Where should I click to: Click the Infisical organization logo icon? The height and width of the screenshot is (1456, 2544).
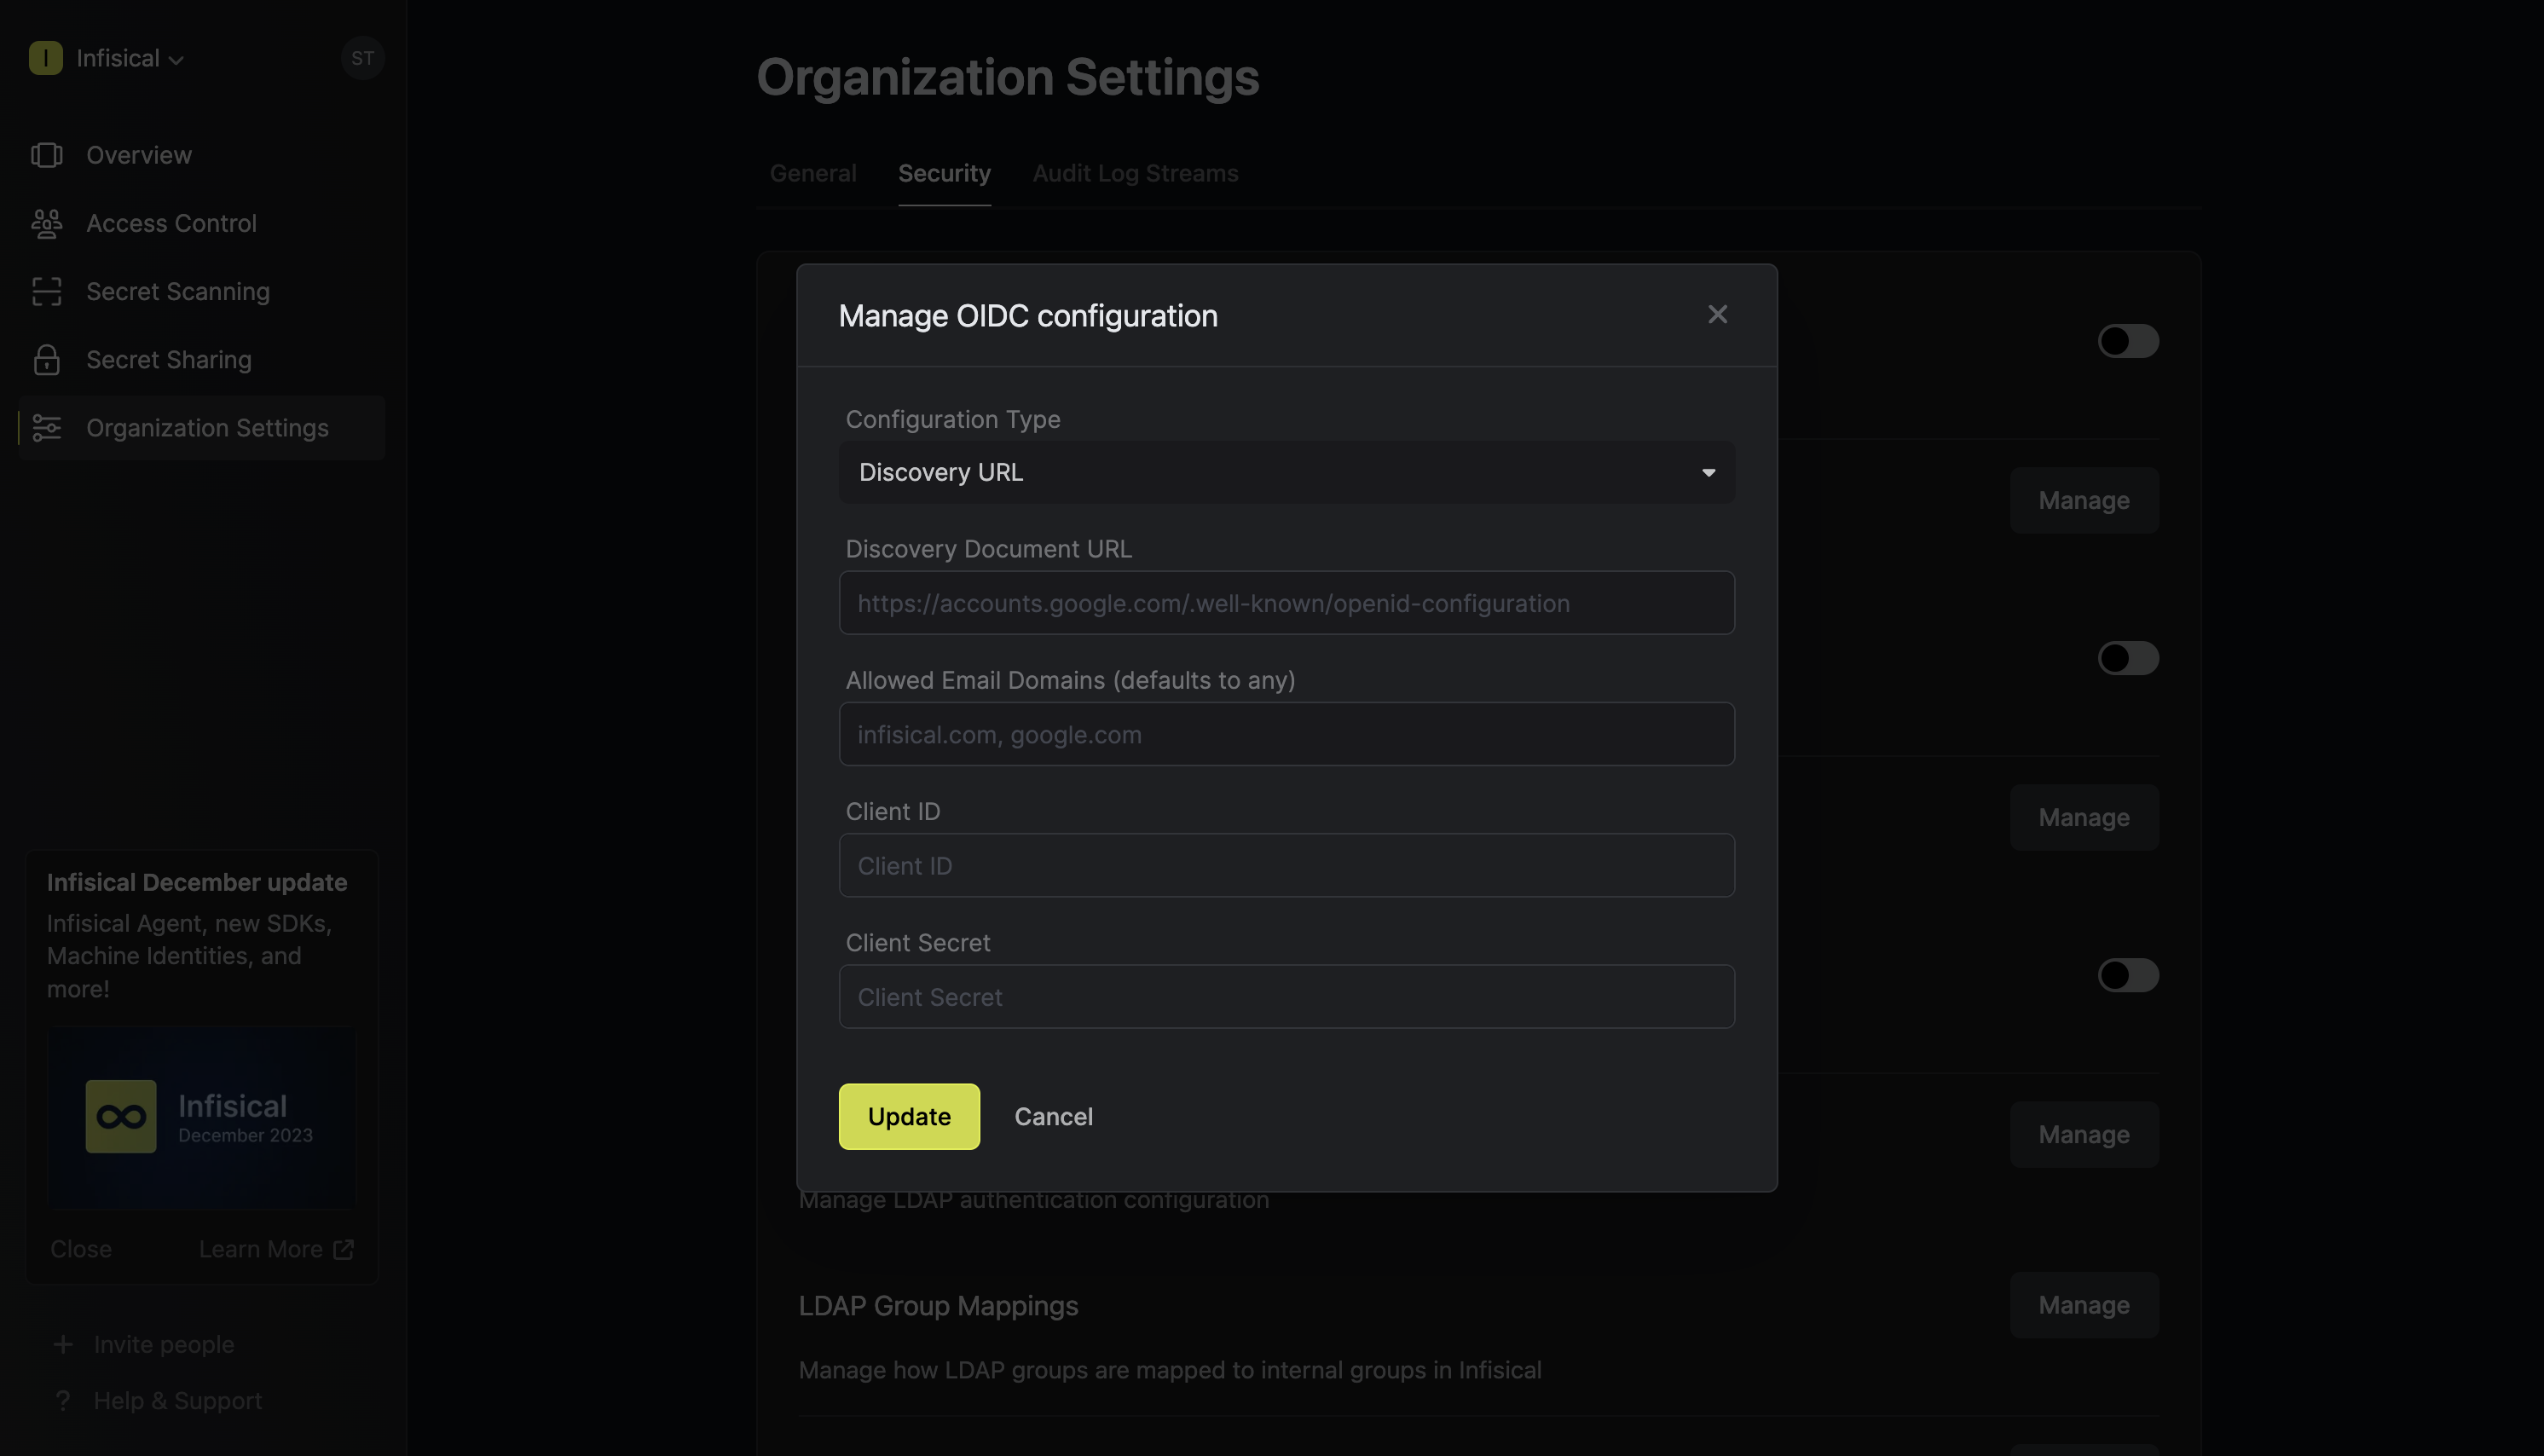tap(45, 58)
